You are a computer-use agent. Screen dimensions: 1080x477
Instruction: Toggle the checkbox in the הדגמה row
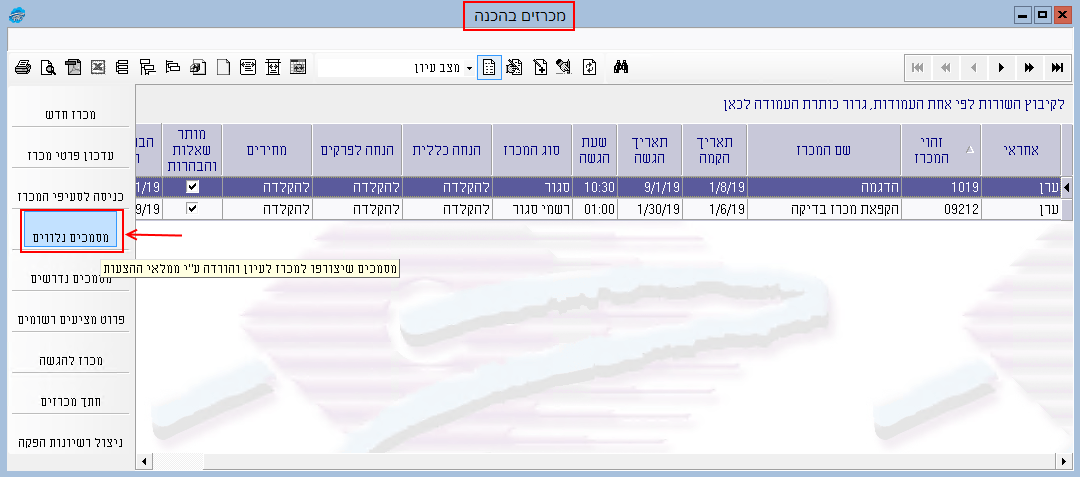point(192,187)
